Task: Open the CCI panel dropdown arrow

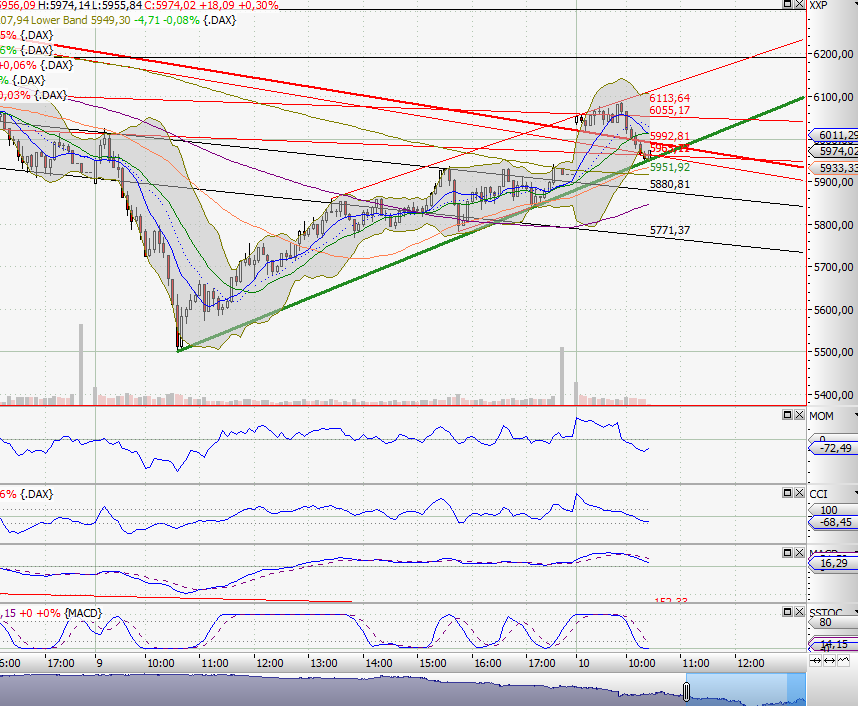Action: click(x=855, y=494)
